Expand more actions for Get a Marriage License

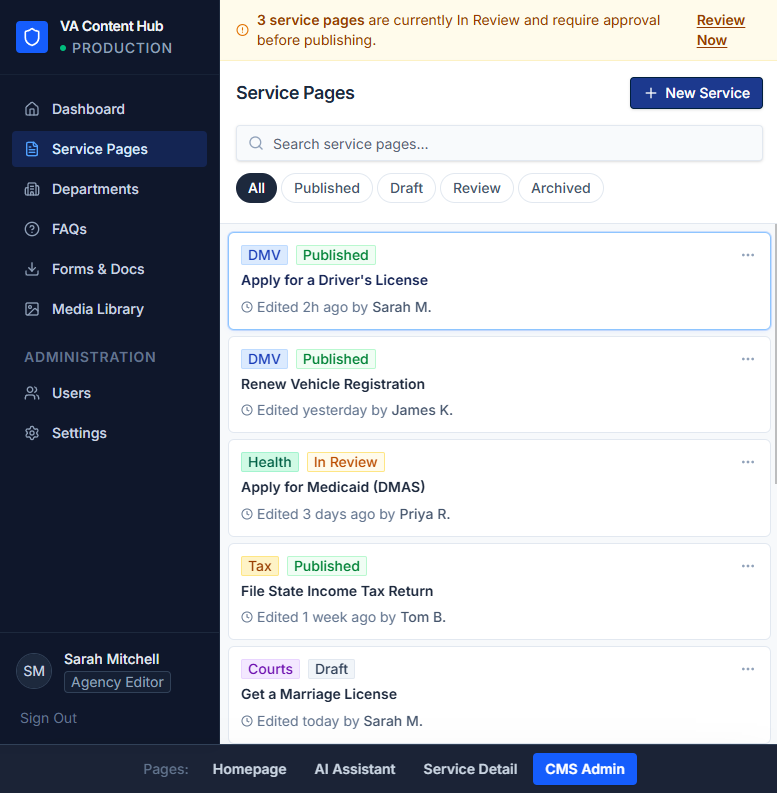(x=747, y=669)
